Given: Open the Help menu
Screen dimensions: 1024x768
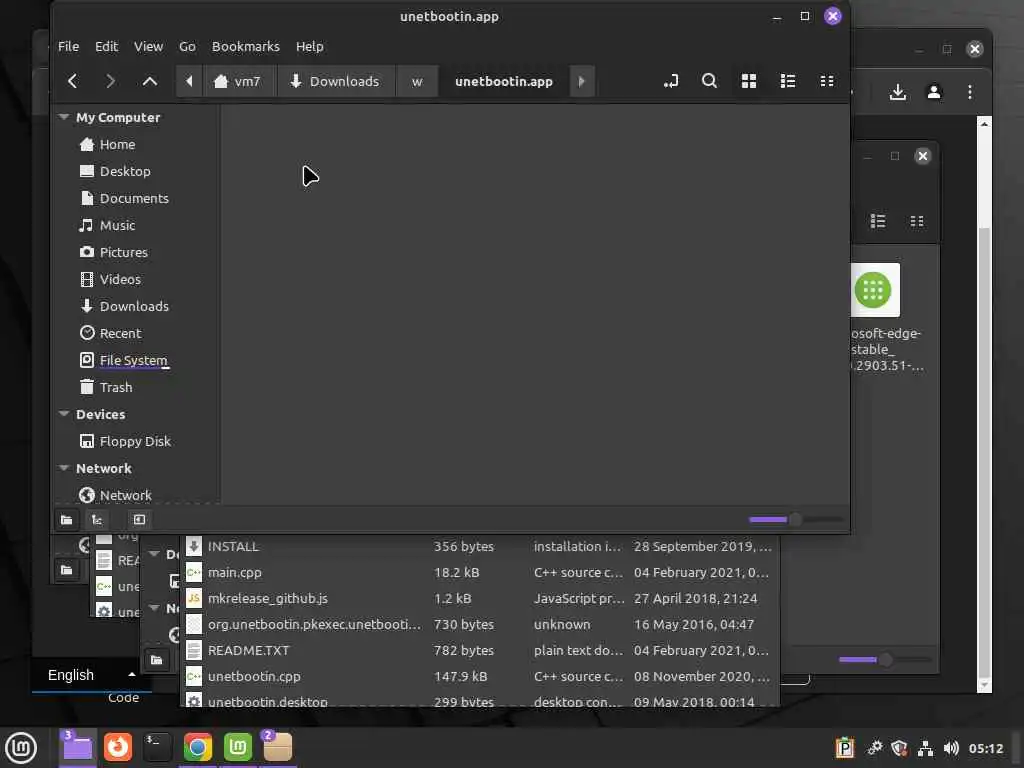Looking at the screenshot, I should [310, 46].
